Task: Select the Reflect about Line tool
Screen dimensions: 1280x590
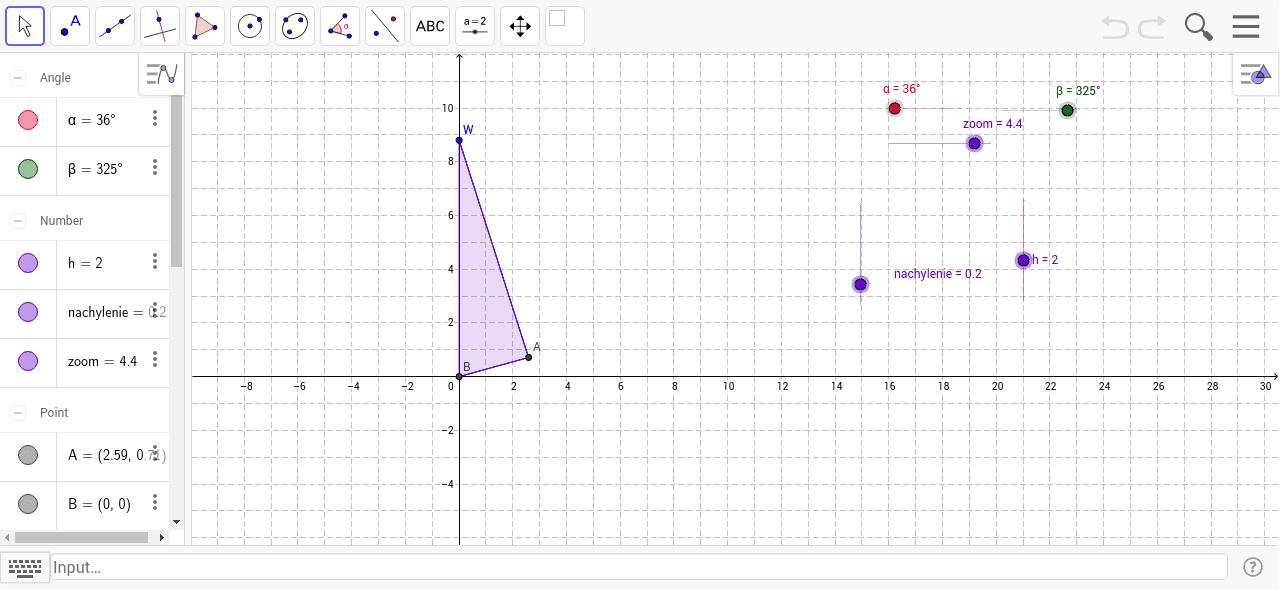Action: pyautogui.click(x=385, y=26)
